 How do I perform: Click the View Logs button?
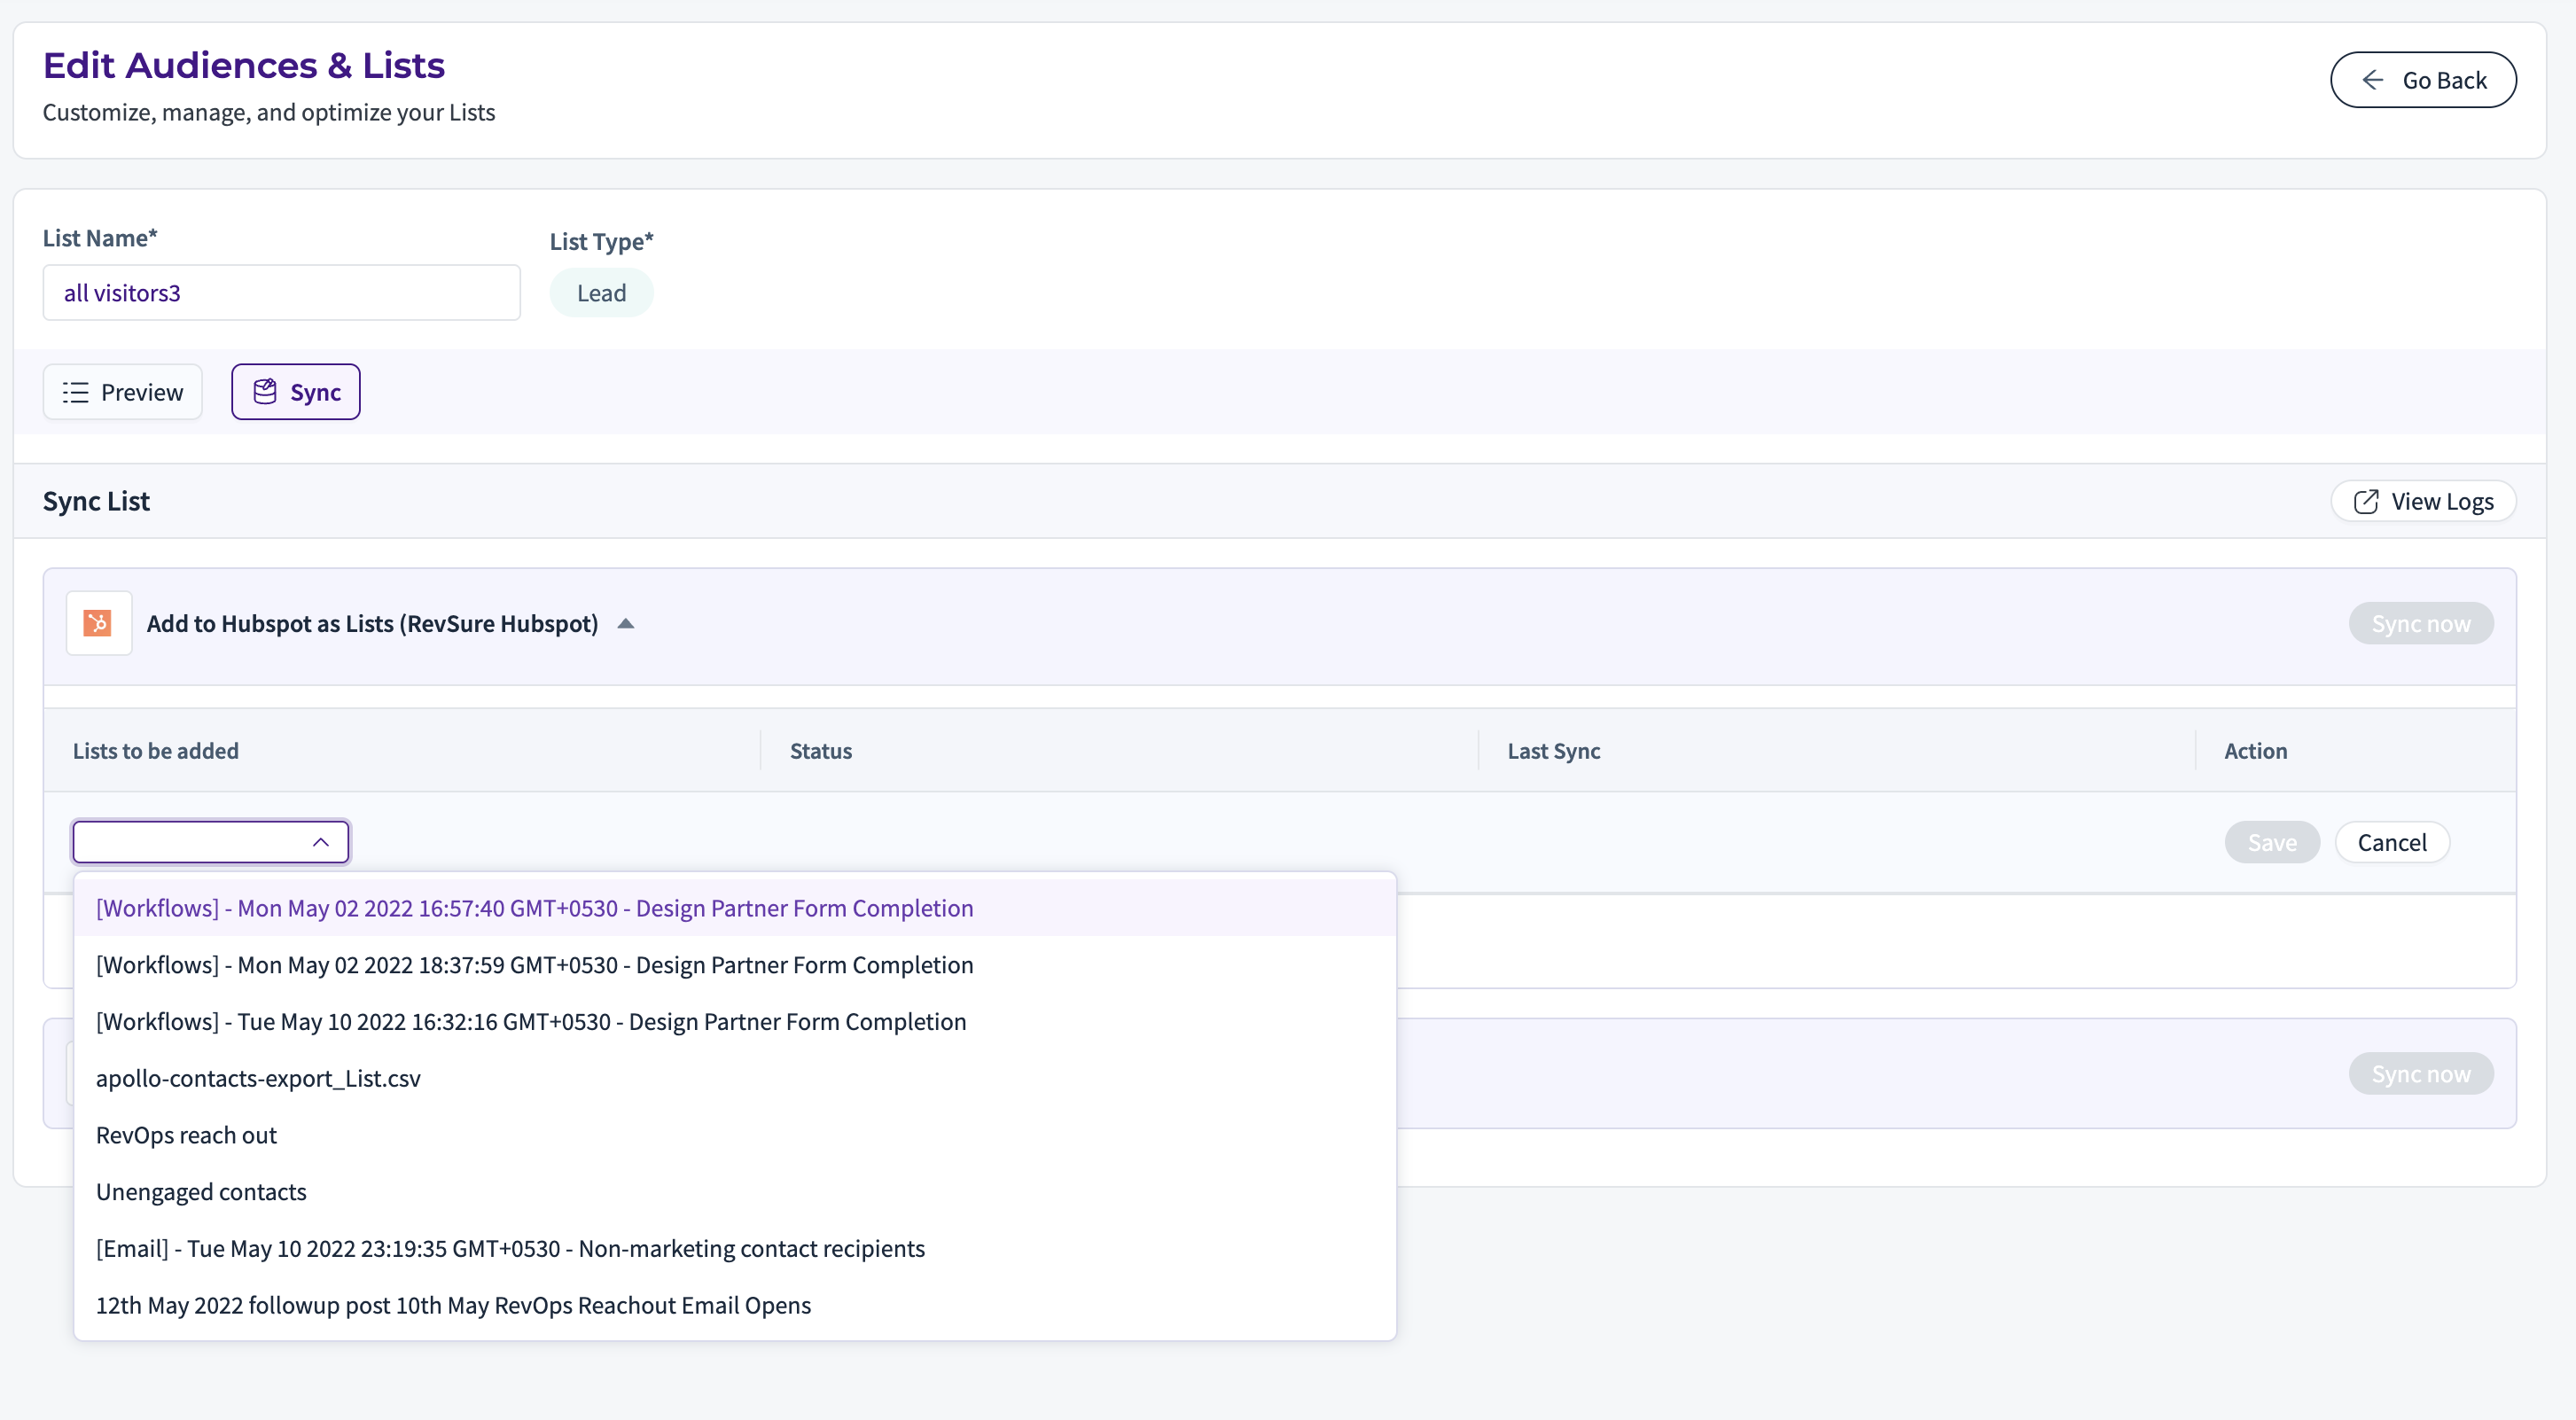(x=2423, y=501)
